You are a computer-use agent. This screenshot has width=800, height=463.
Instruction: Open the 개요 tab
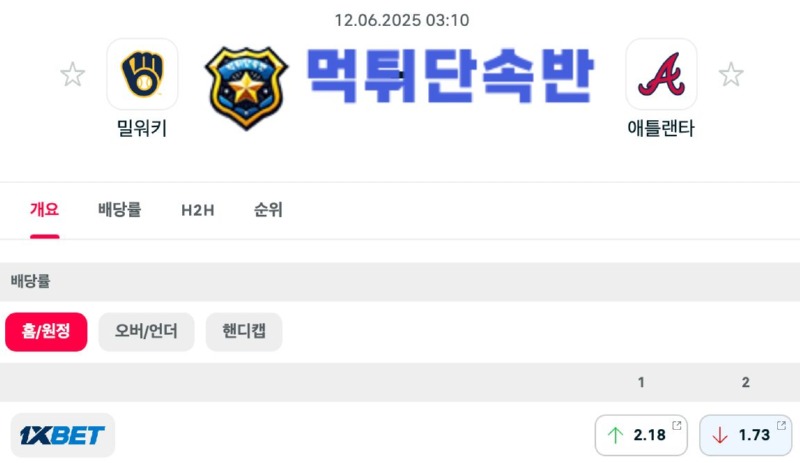point(44,210)
